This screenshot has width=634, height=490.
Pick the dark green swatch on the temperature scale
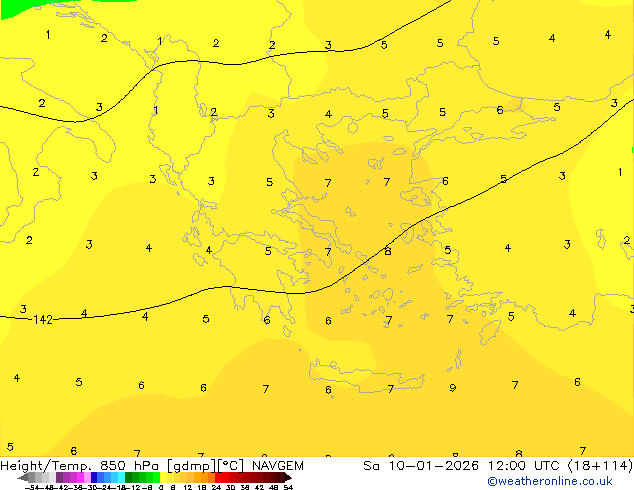click(129, 477)
